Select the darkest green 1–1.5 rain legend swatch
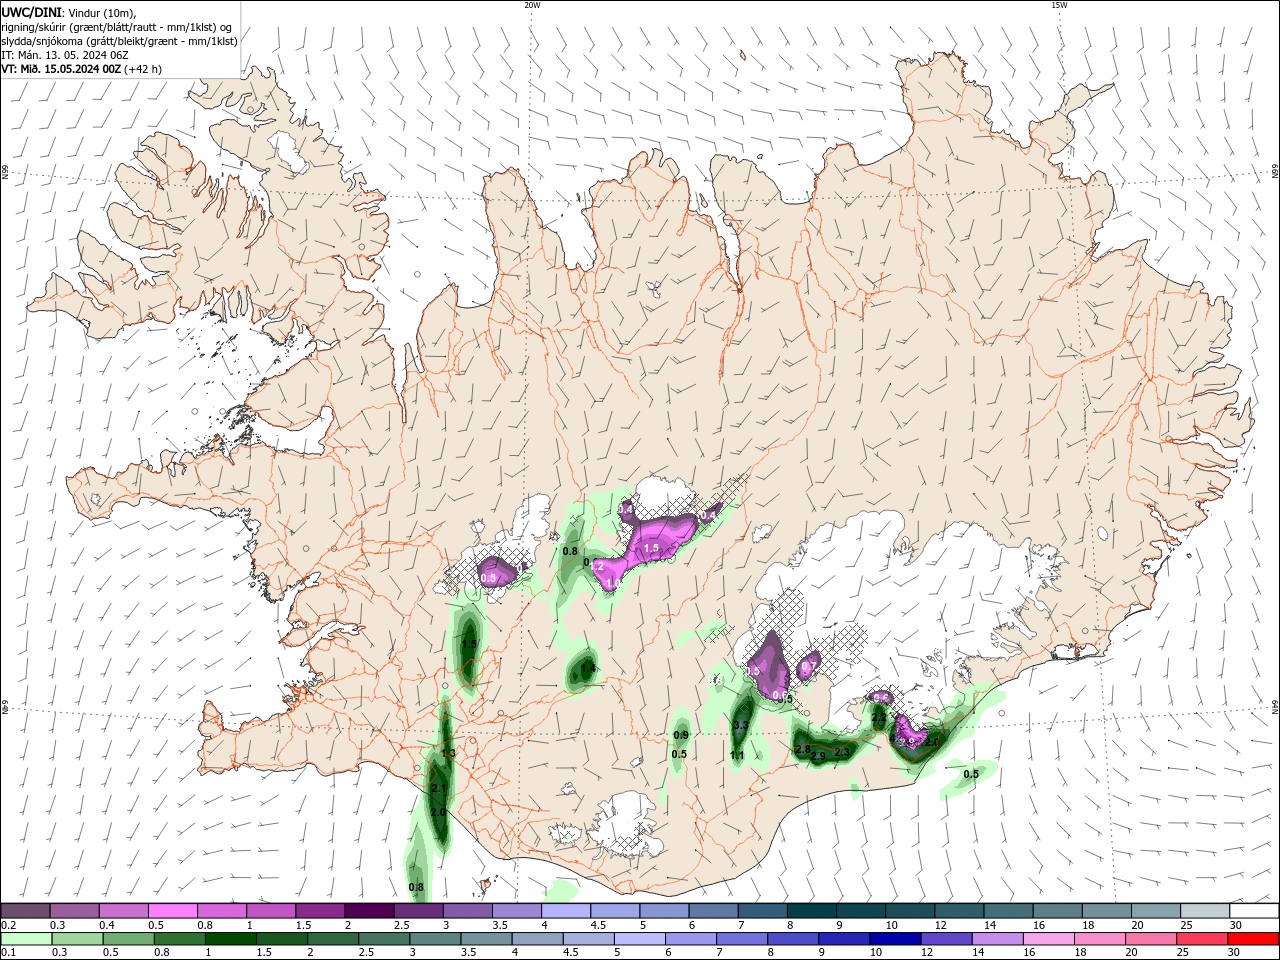Viewport: 1280px width, 960px height. 230,939
